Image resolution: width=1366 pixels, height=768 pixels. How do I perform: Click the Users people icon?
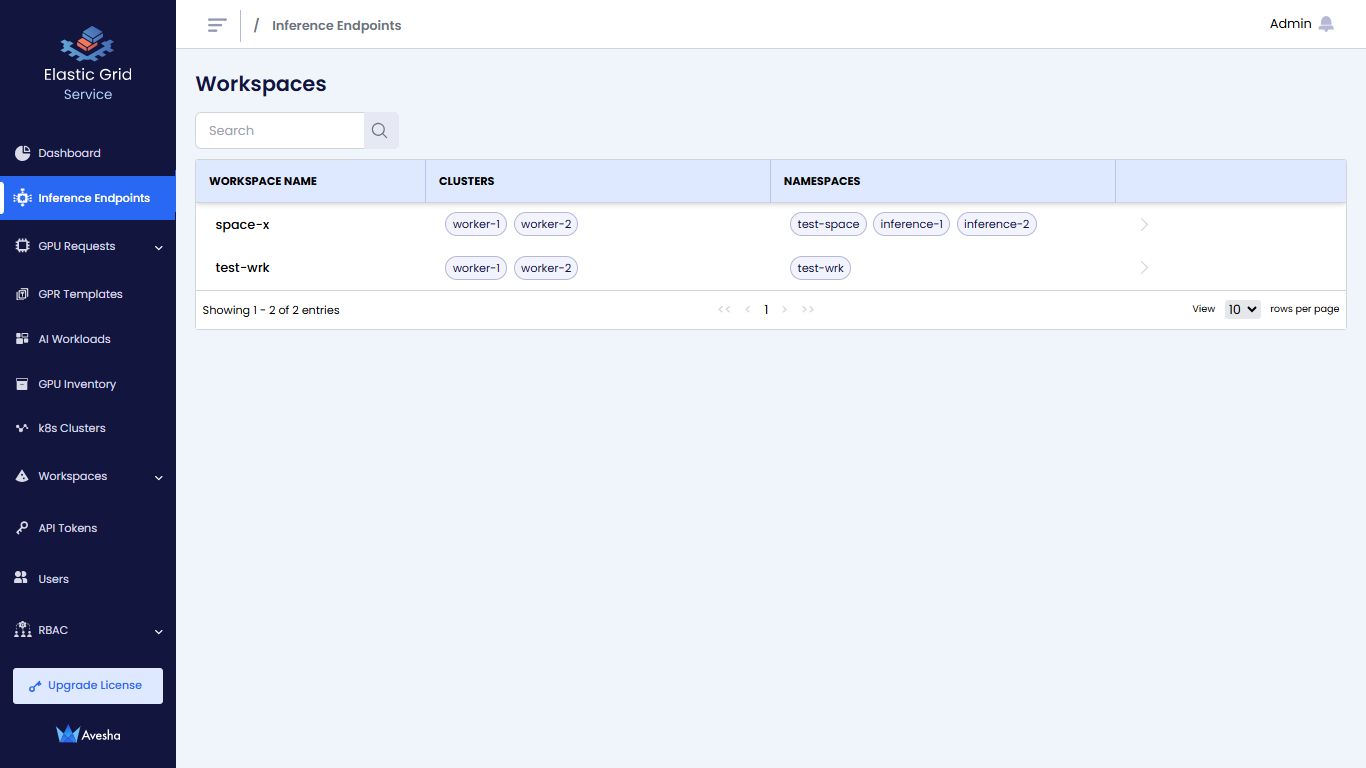click(x=21, y=579)
